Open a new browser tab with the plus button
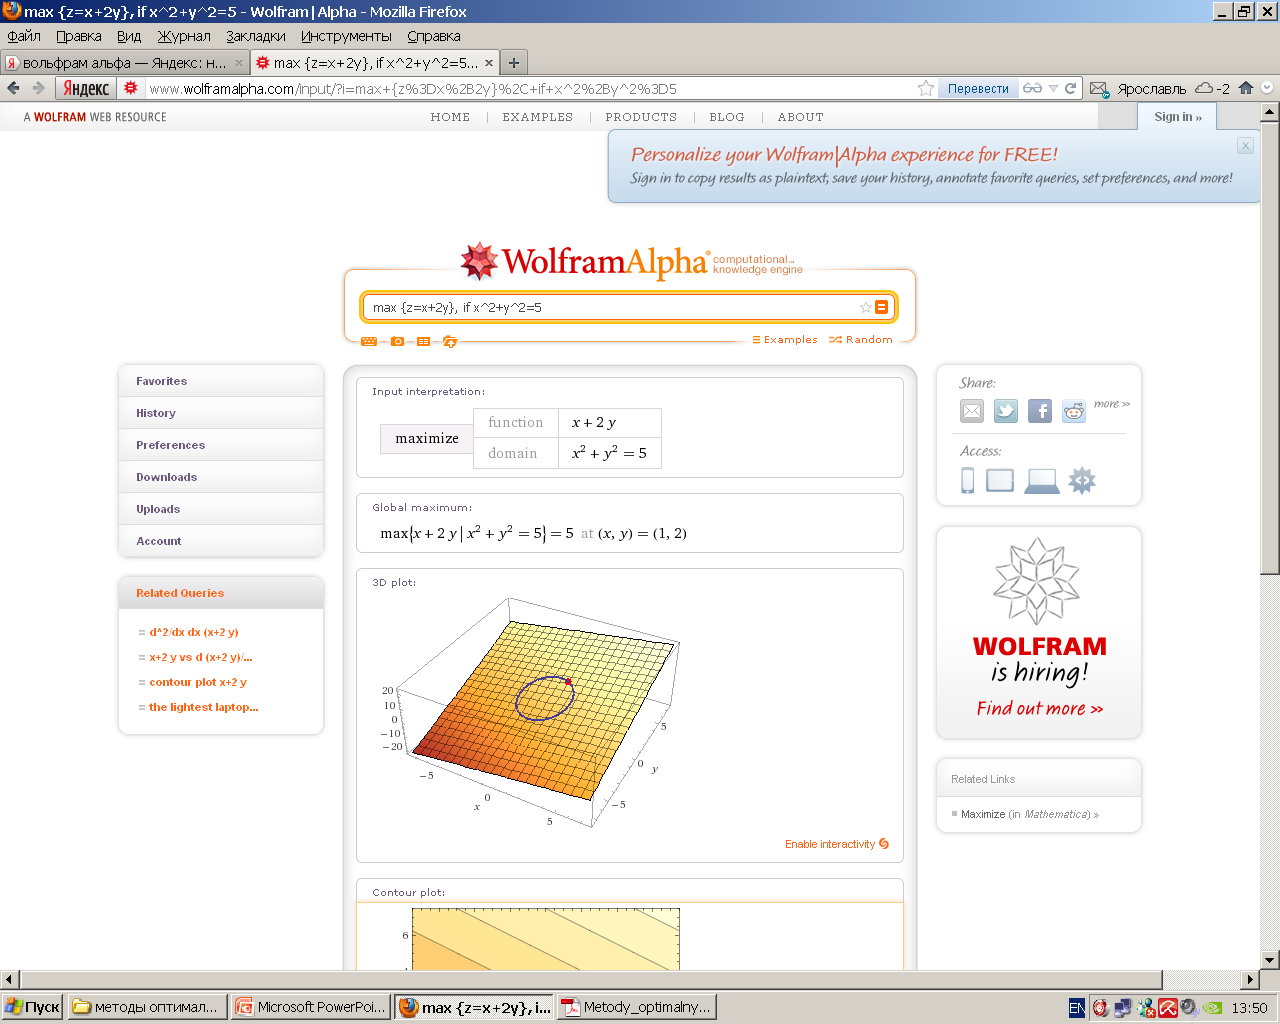1280x1024 pixels. [x=514, y=63]
